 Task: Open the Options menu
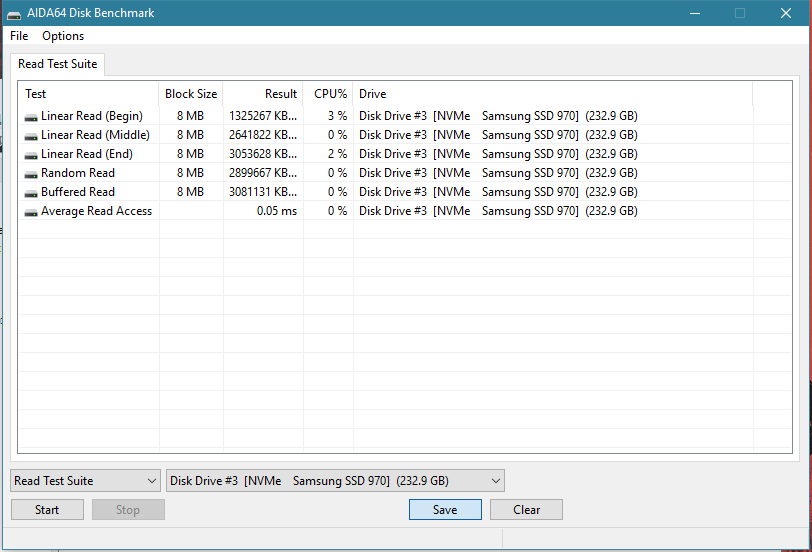63,36
